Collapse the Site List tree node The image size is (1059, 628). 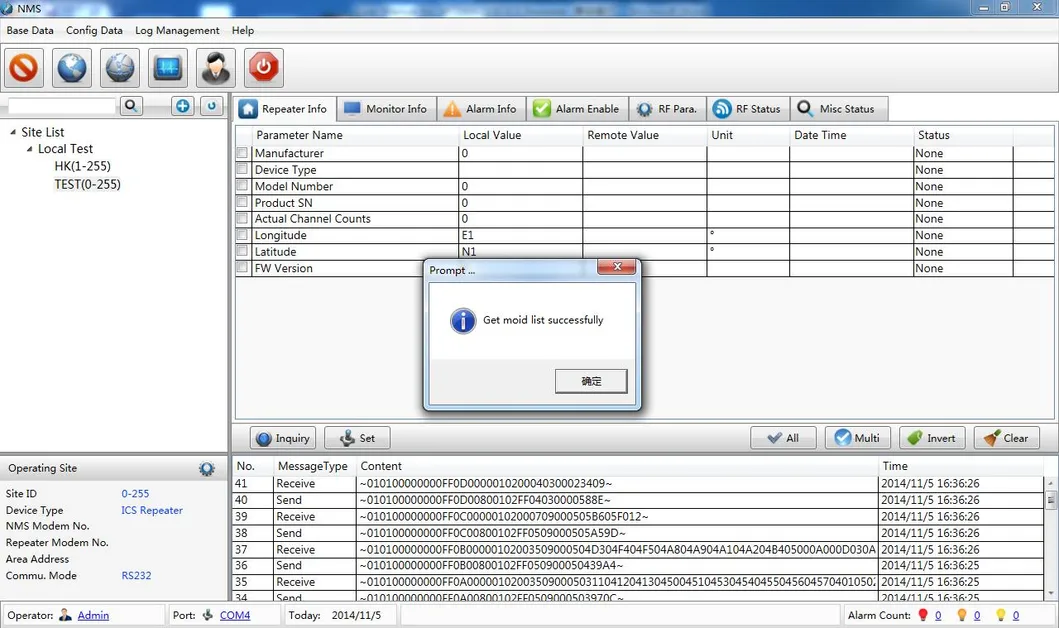coord(13,132)
